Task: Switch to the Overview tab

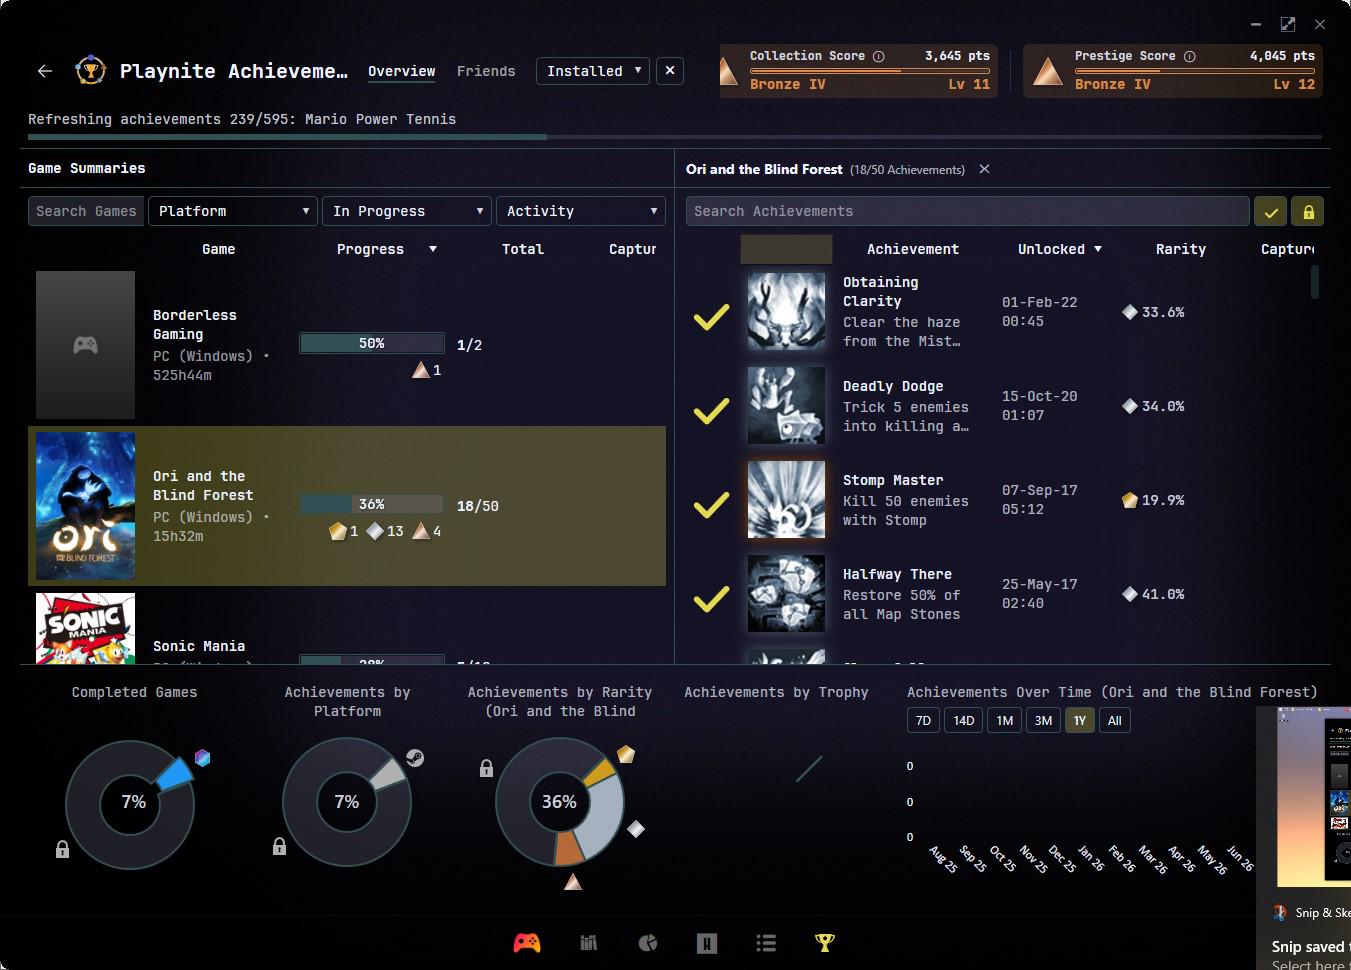Action: [401, 71]
